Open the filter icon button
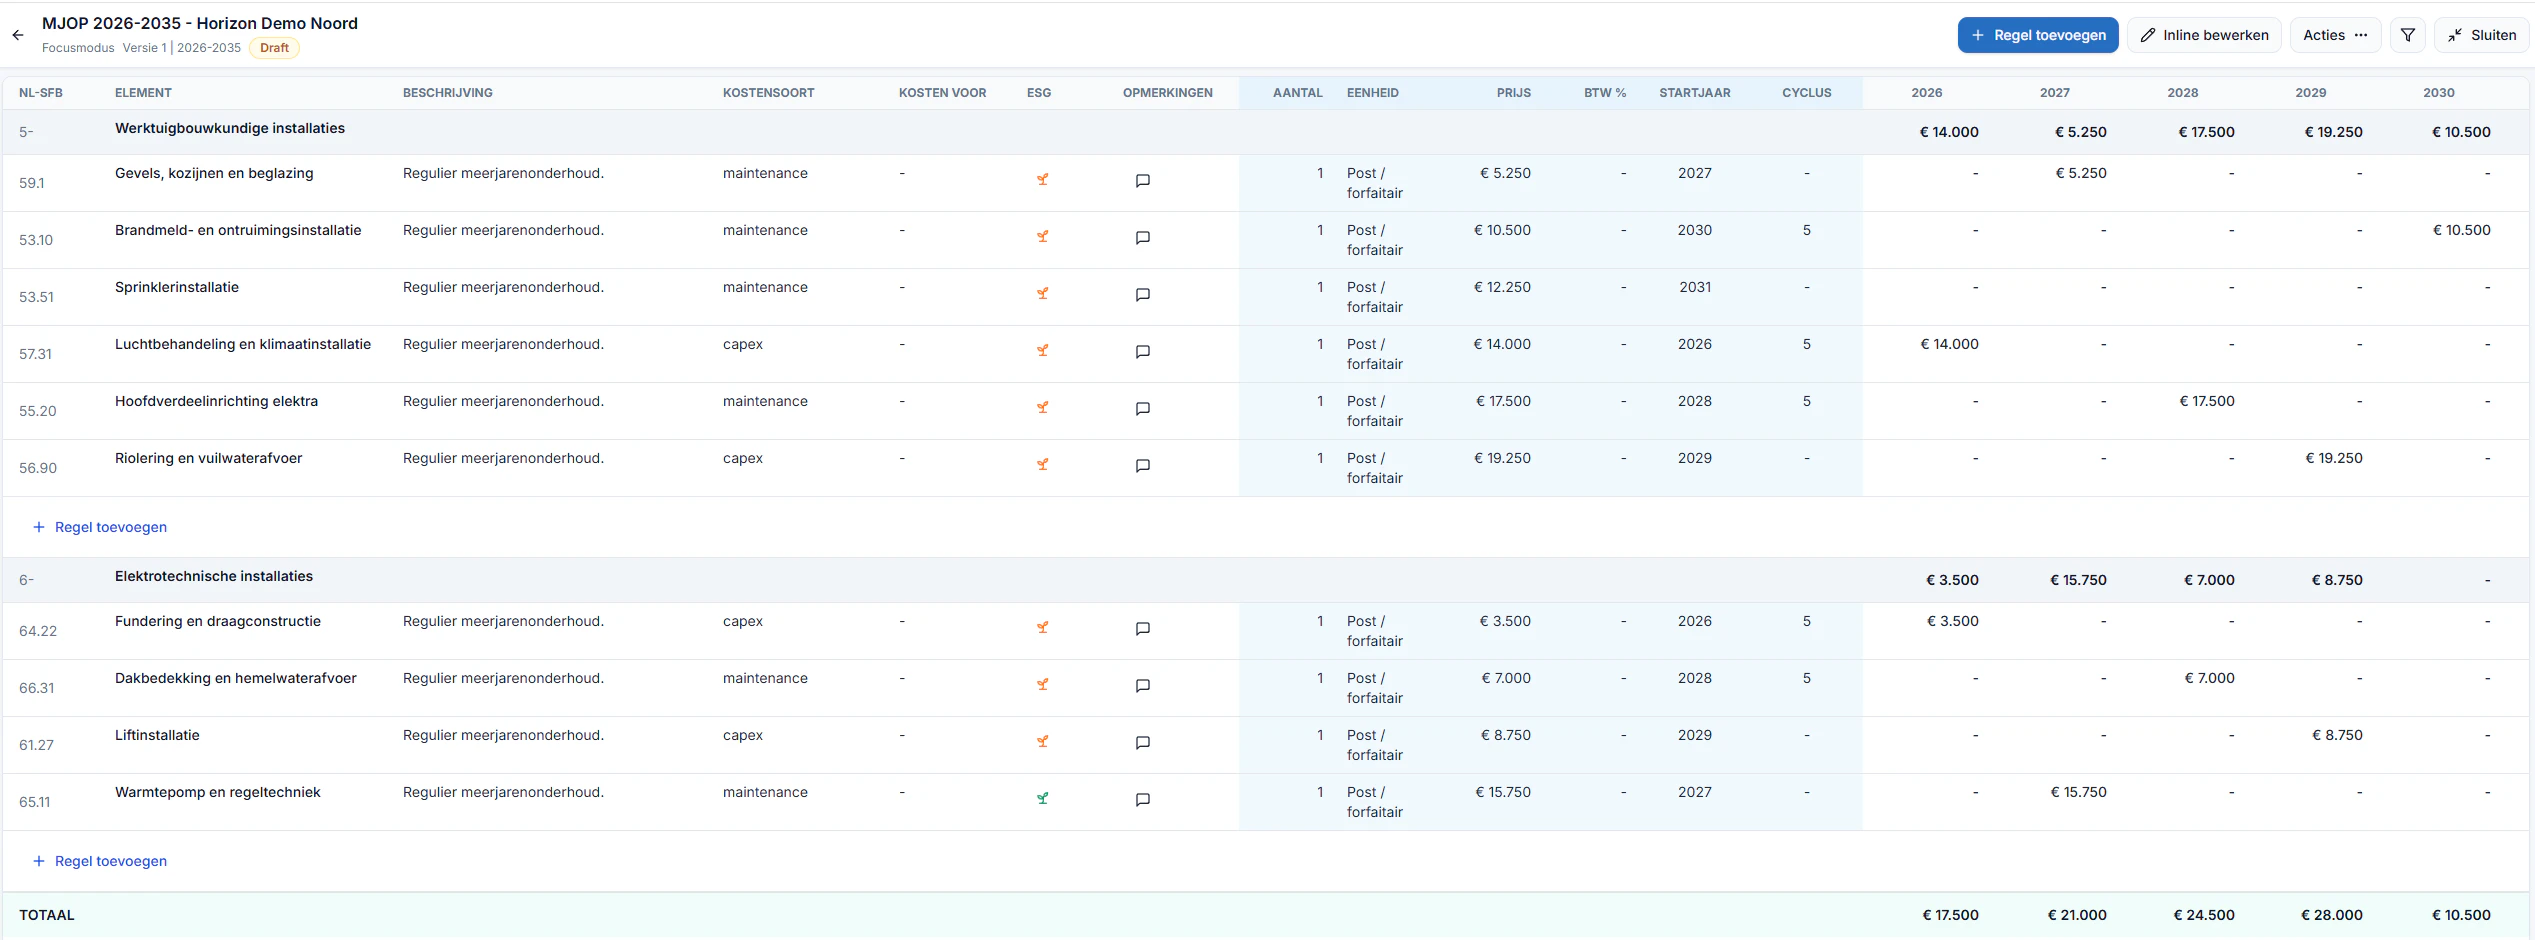Screen dimensions: 2535x940 tap(2408, 35)
